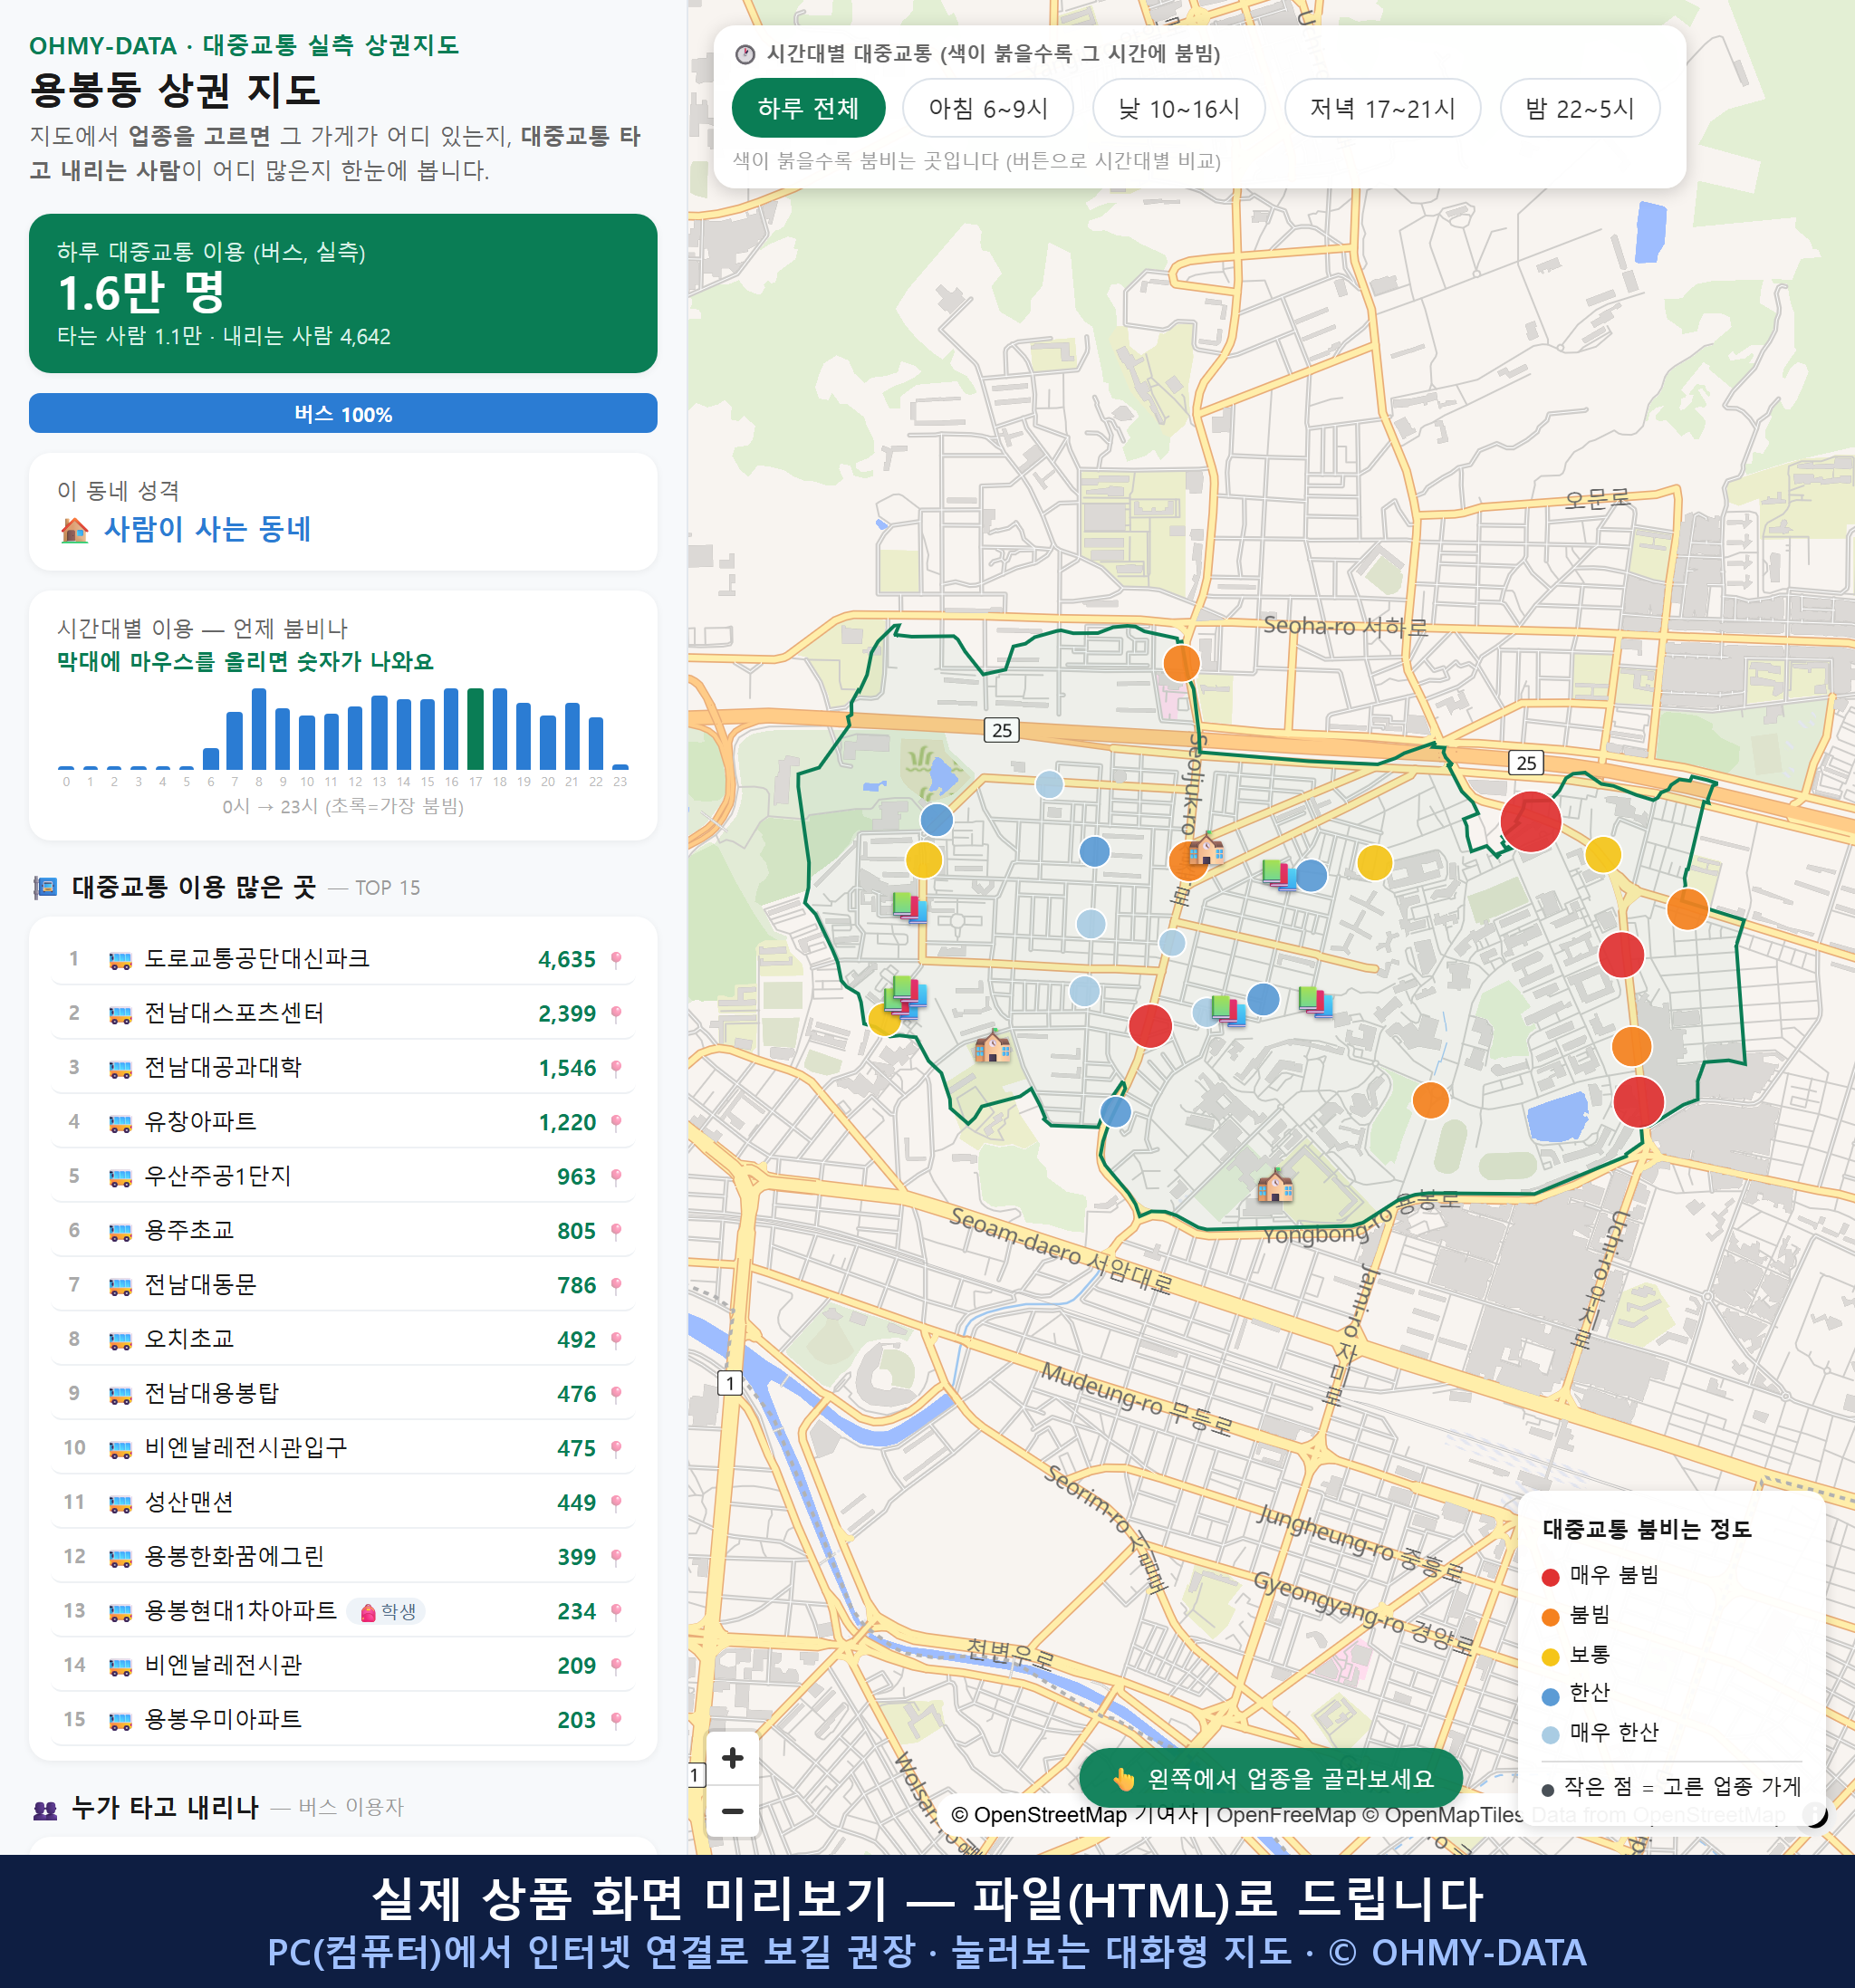The width and height of the screenshot is (1855, 1988).
Task: Switch to 아침 6~9시 time filter
Action: 987,108
